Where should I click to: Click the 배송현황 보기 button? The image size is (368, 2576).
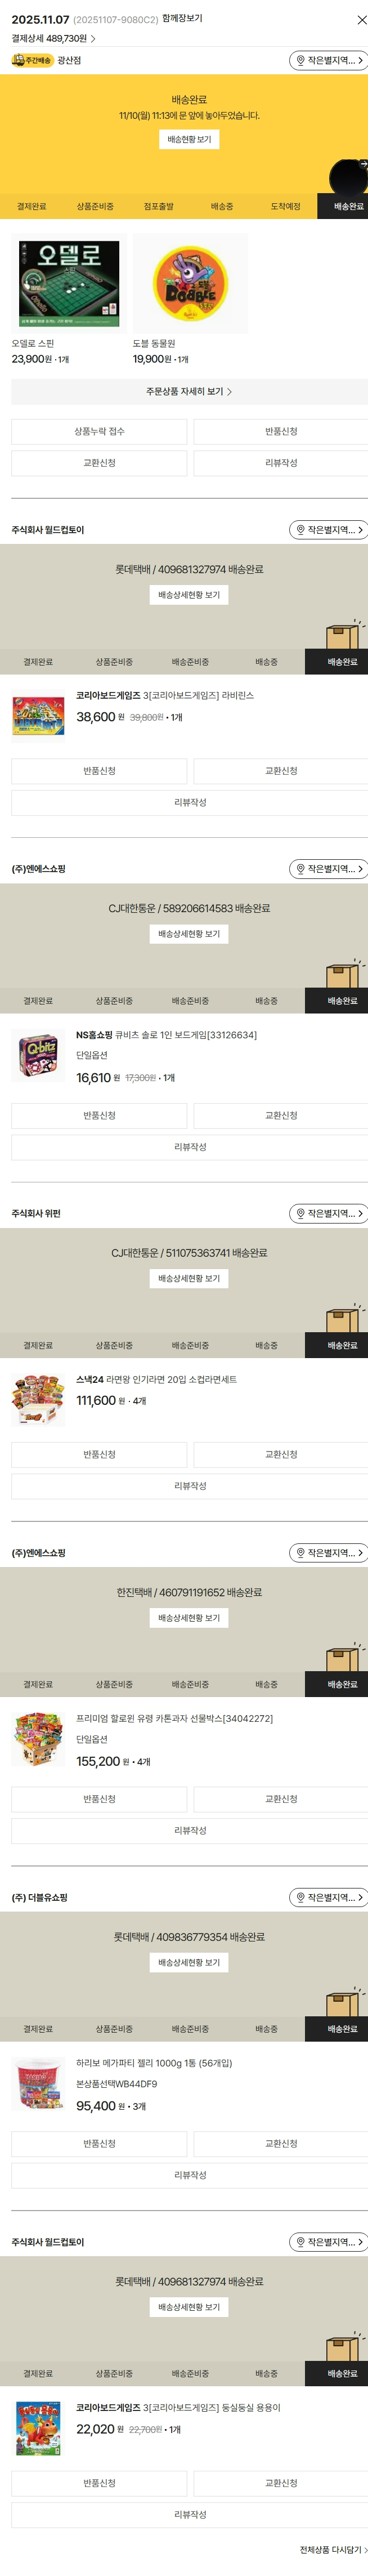point(189,140)
